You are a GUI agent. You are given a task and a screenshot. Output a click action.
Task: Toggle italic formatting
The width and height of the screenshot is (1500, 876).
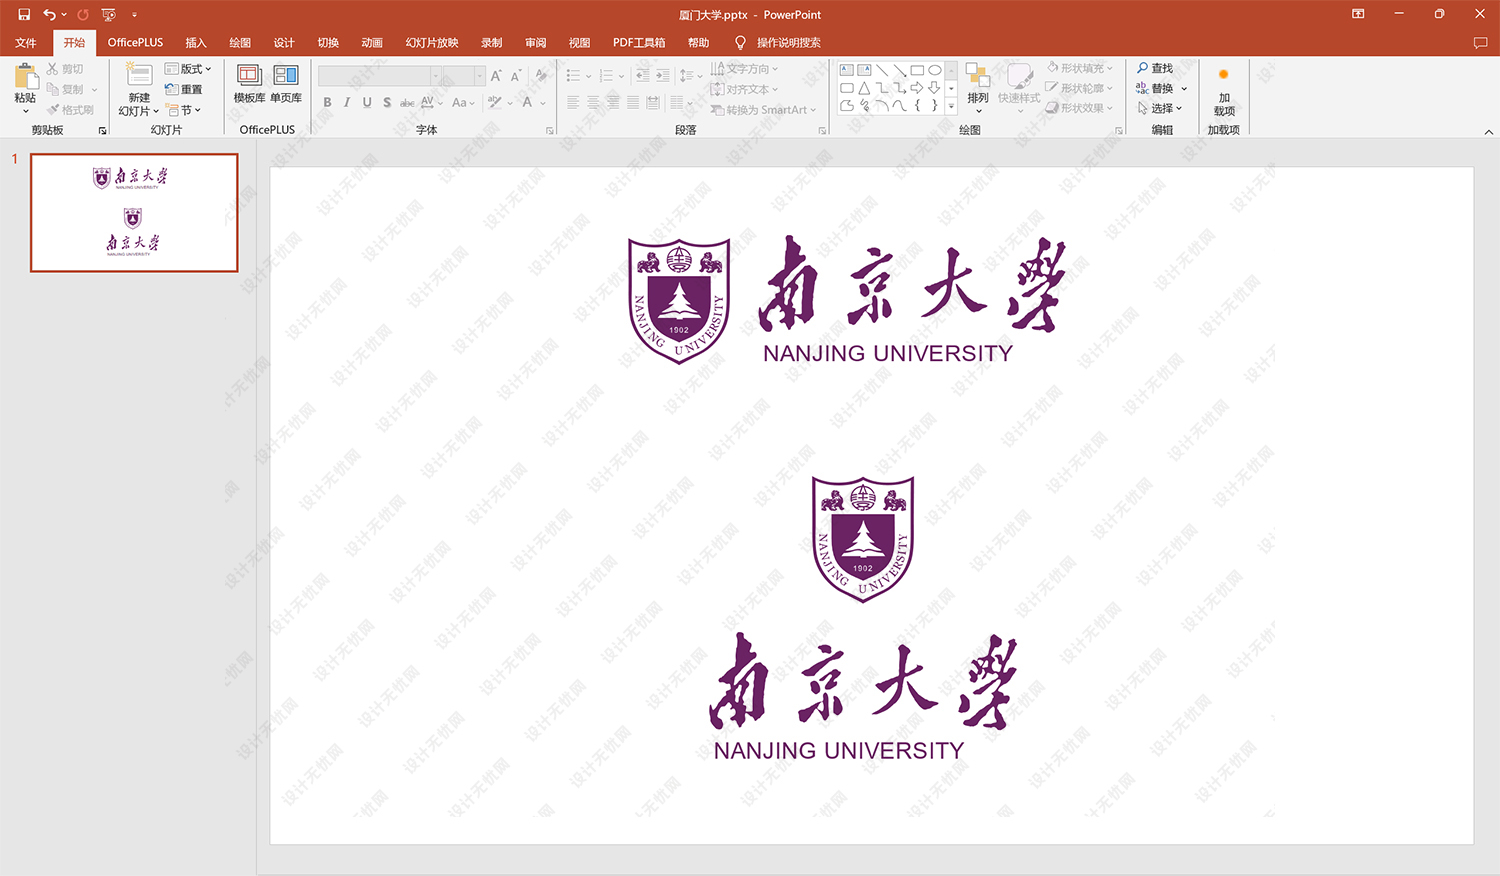point(347,102)
